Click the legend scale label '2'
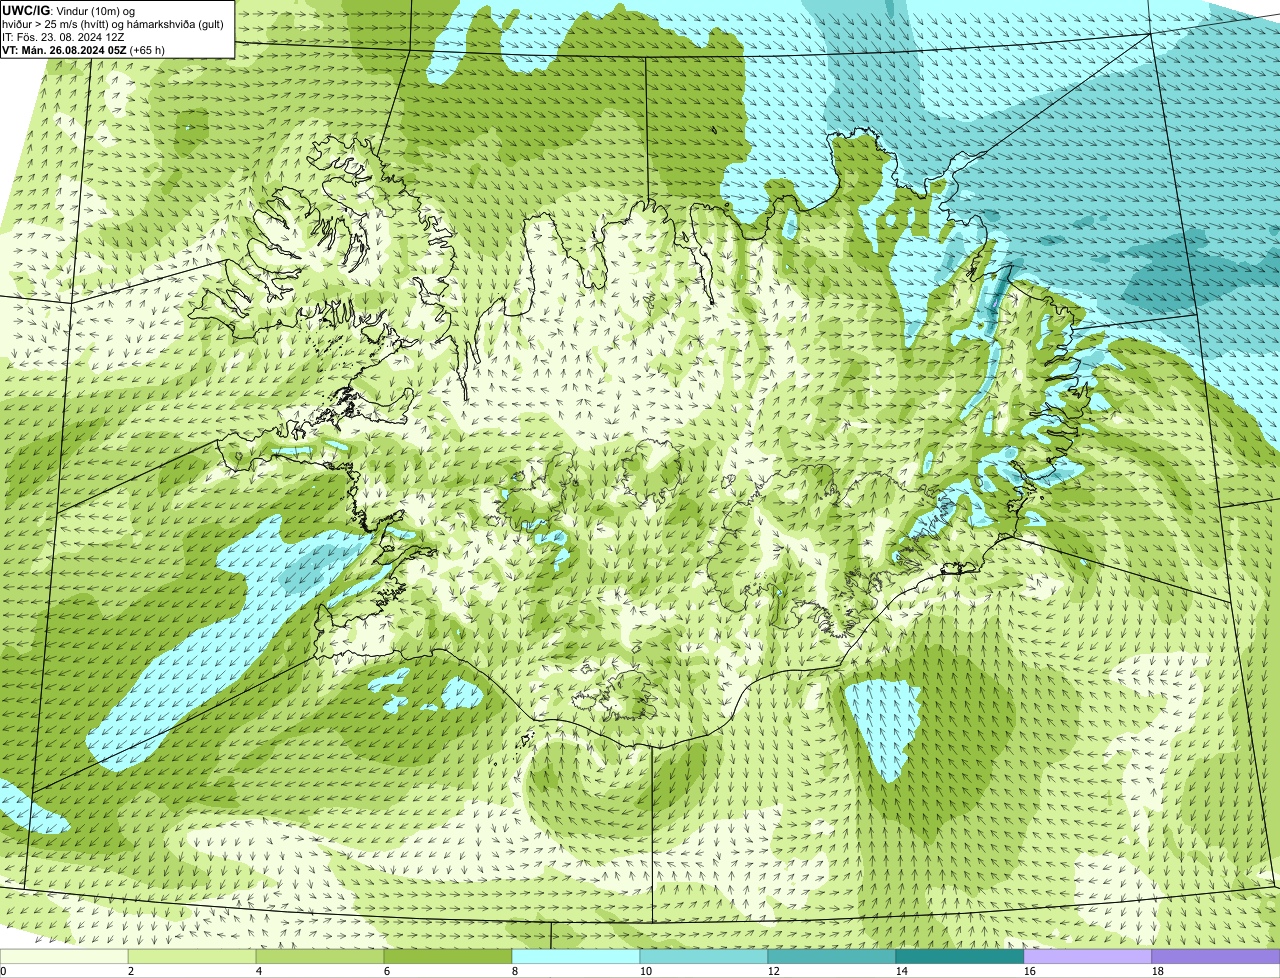The height and width of the screenshot is (978, 1280). [x=131, y=971]
